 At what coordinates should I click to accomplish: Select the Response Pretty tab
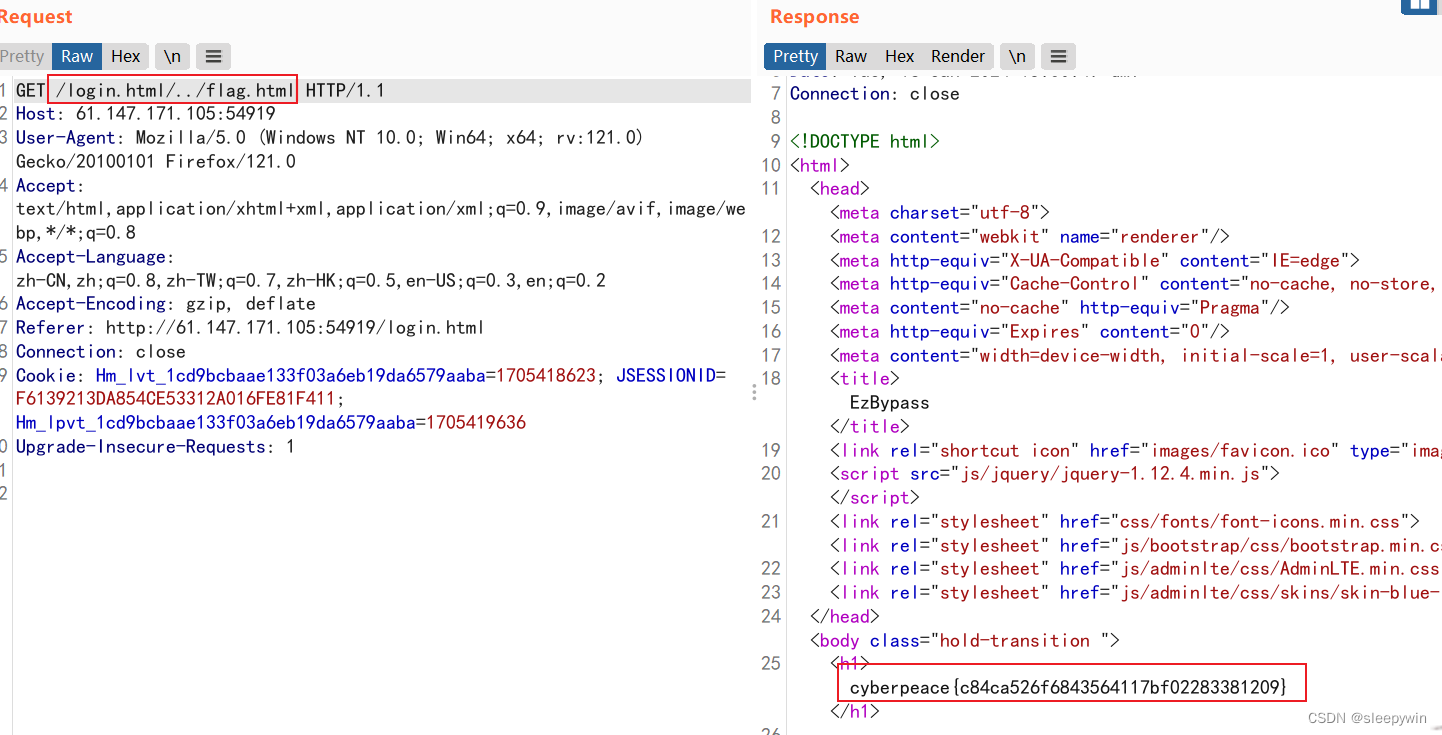pos(795,56)
